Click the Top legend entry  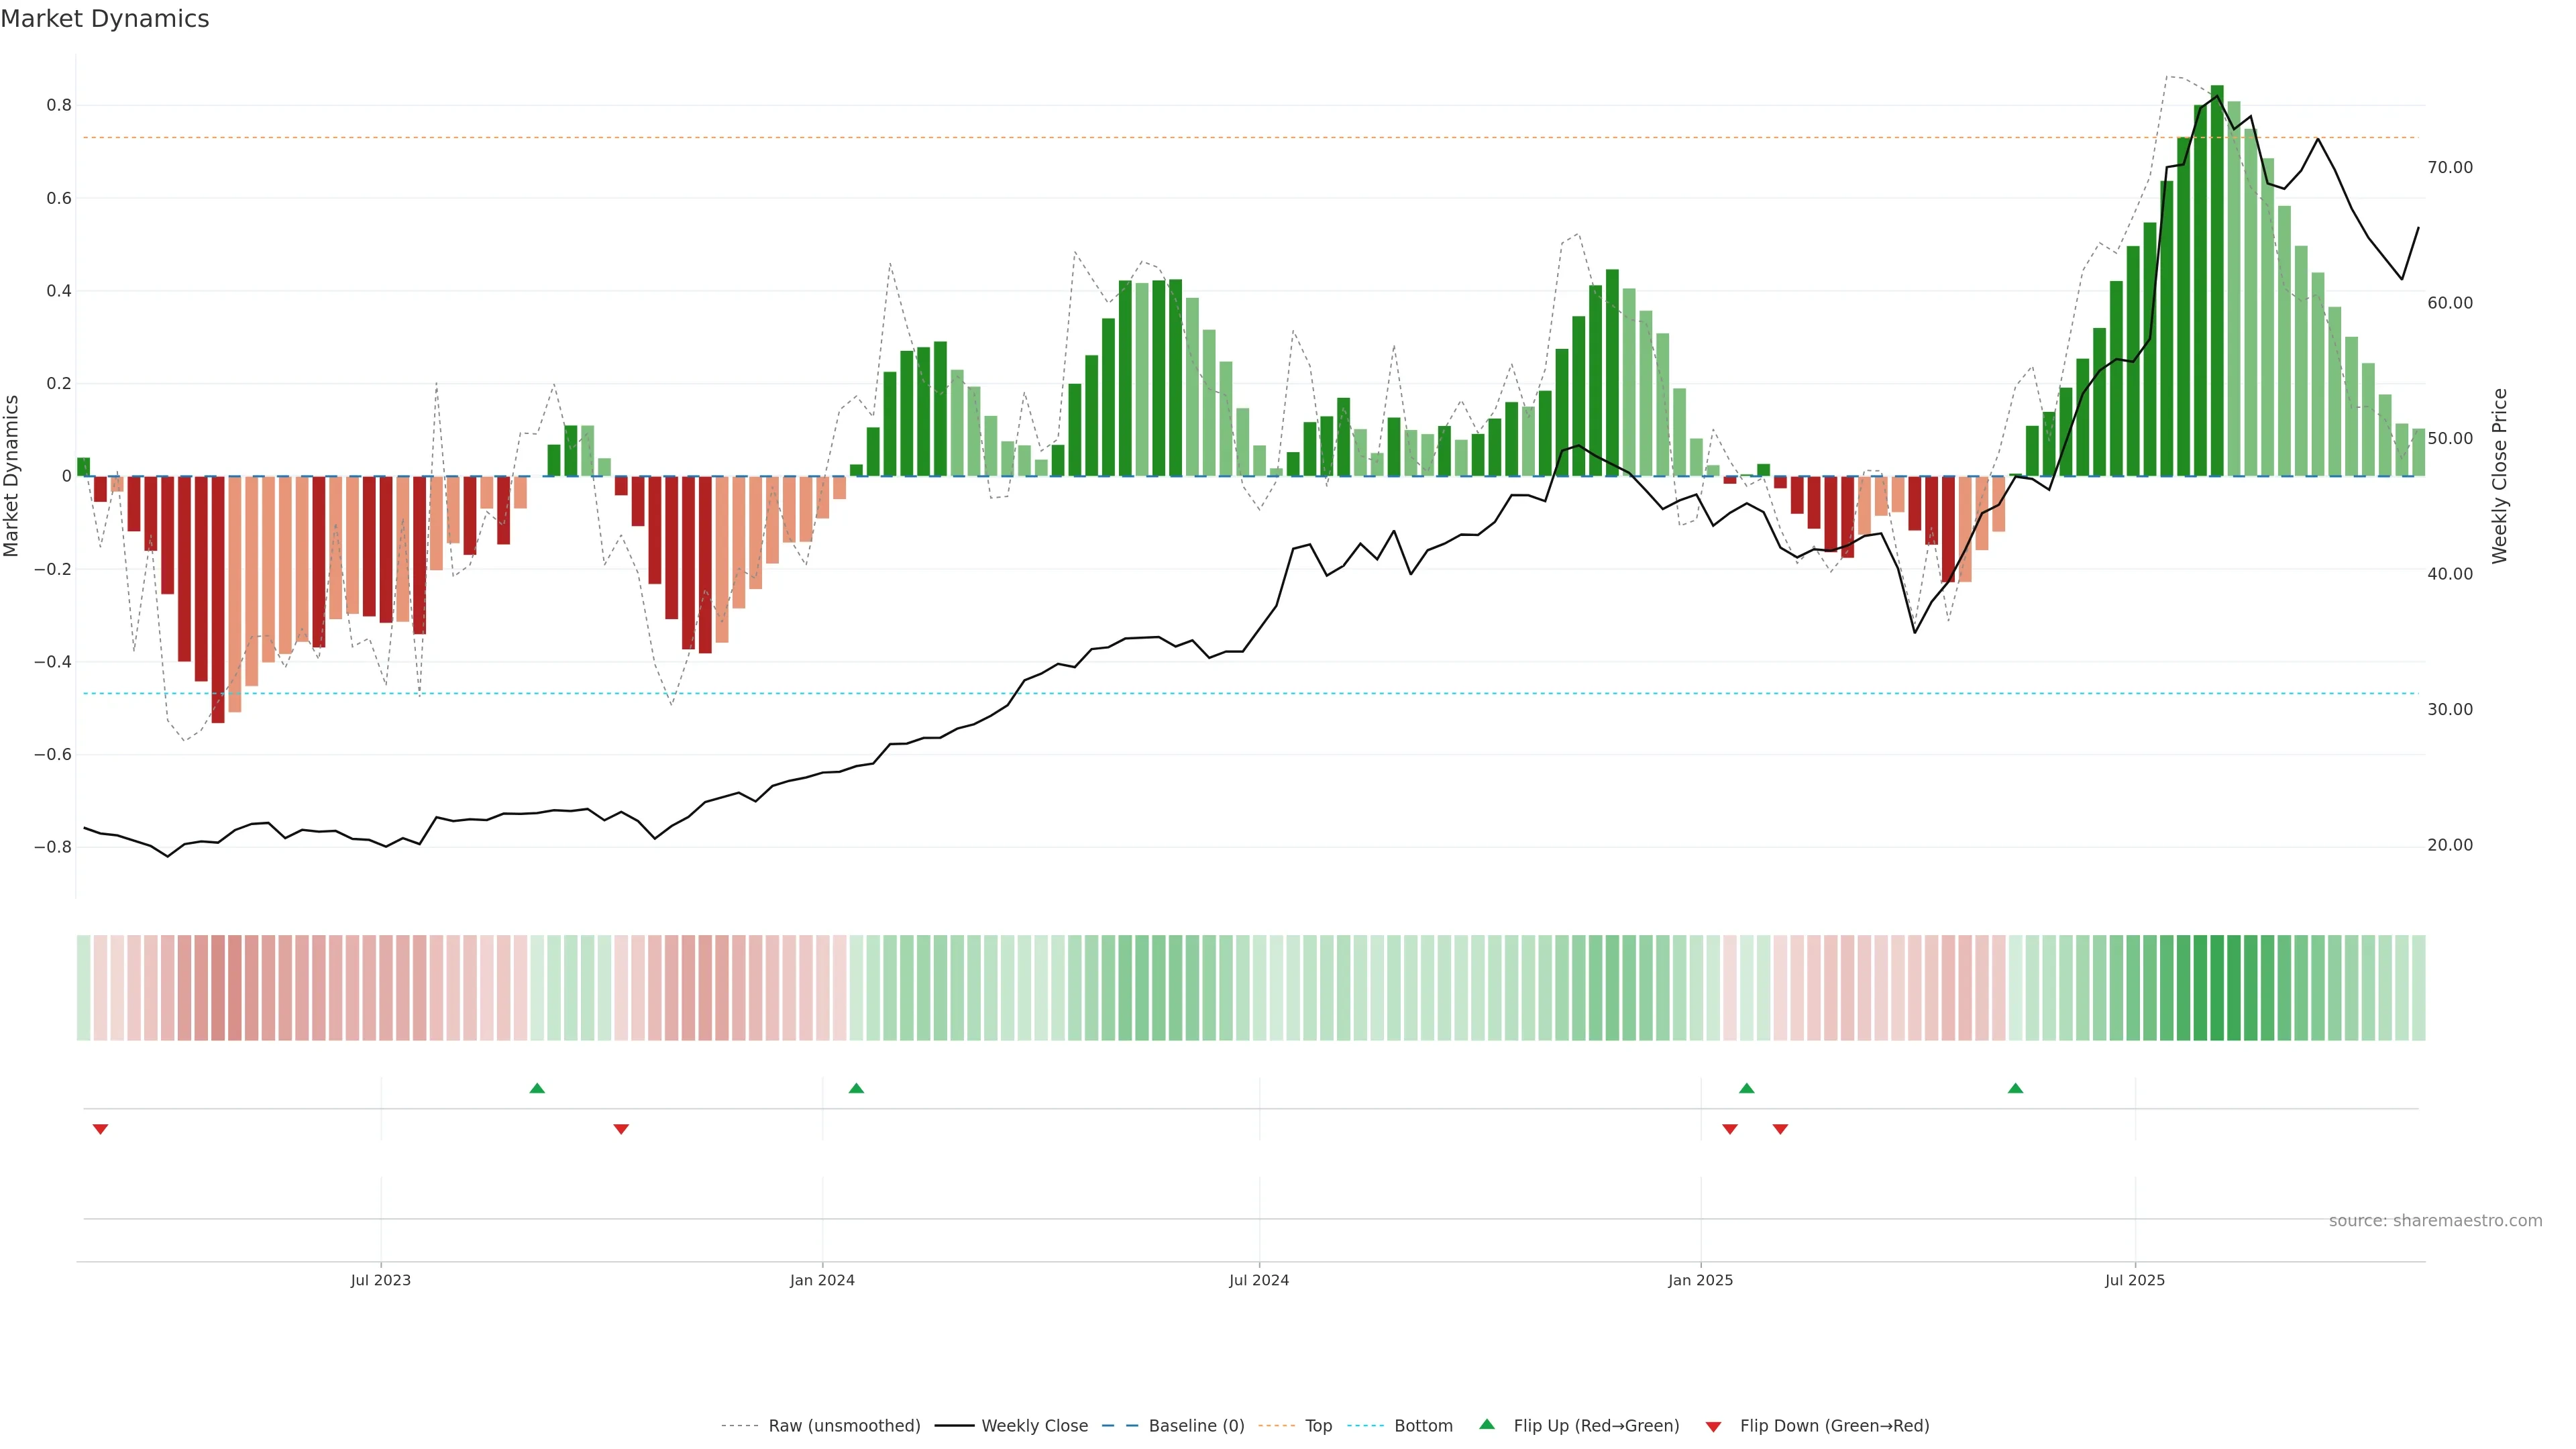(x=1318, y=1426)
